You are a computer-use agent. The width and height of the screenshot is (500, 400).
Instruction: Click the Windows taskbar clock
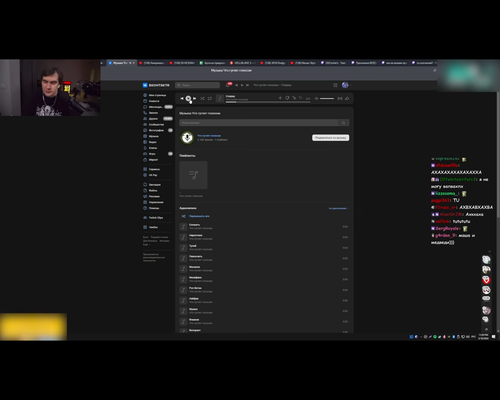(x=483, y=337)
